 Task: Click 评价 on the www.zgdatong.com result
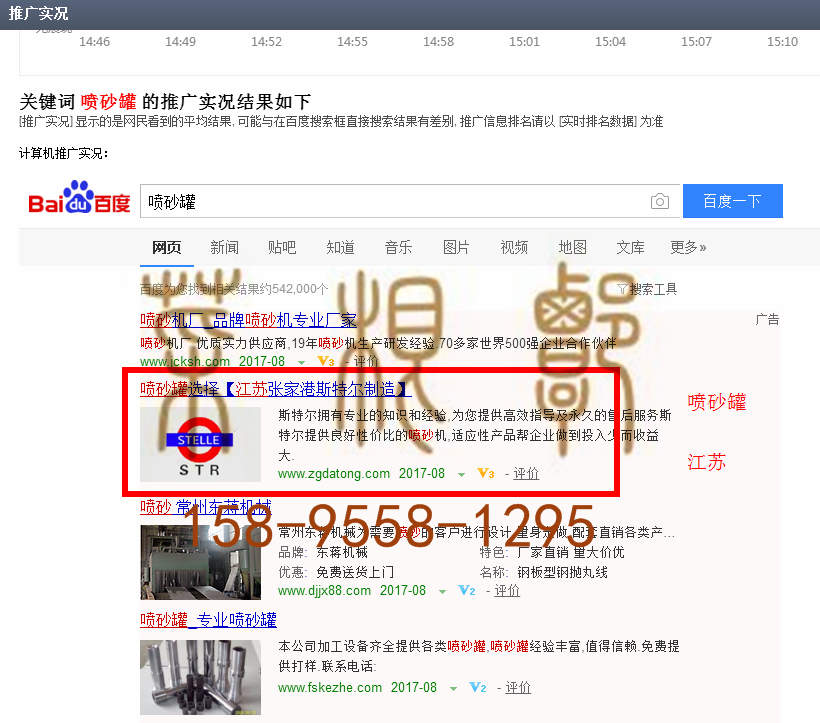click(x=526, y=474)
